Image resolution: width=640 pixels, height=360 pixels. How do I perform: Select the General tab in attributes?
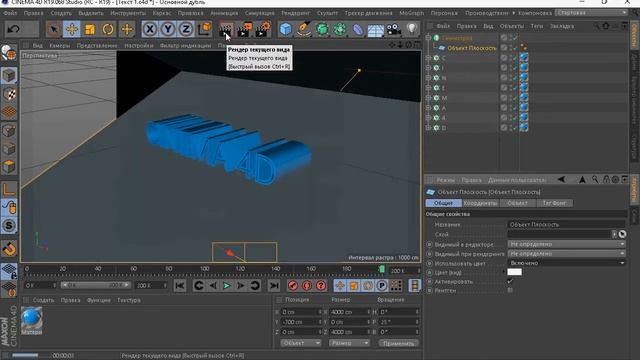444,203
